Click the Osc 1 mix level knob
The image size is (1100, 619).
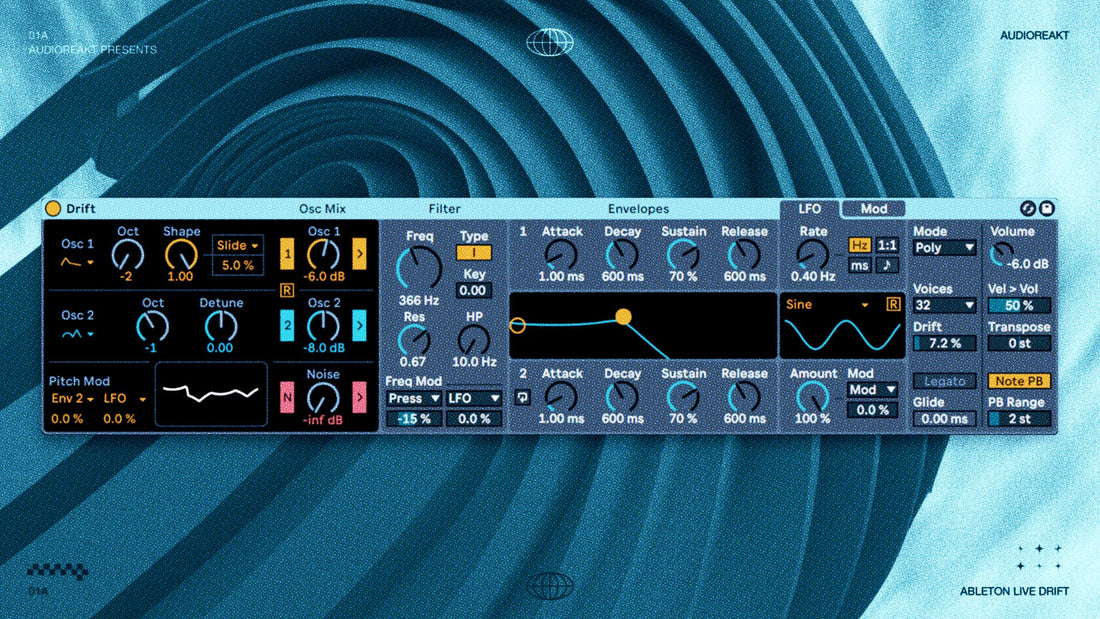pyautogui.click(x=323, y=255)
